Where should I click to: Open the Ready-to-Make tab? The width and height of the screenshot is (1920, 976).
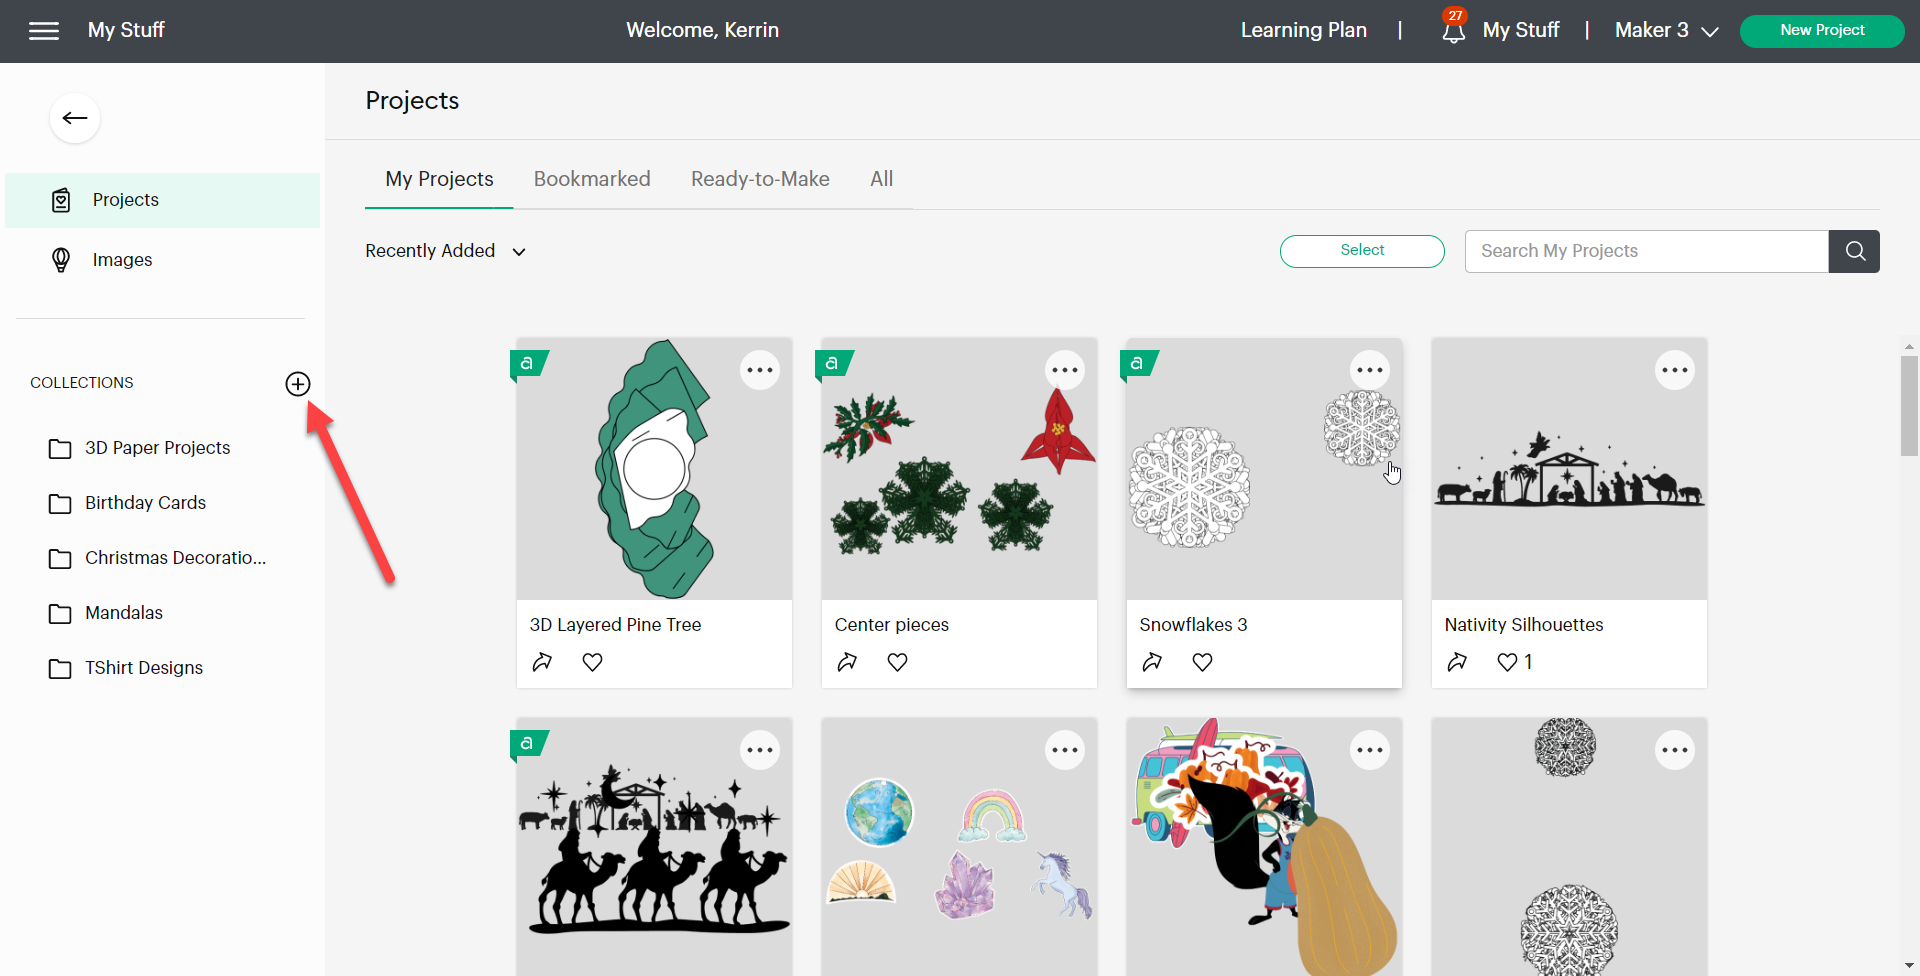[x=760, y=179]
